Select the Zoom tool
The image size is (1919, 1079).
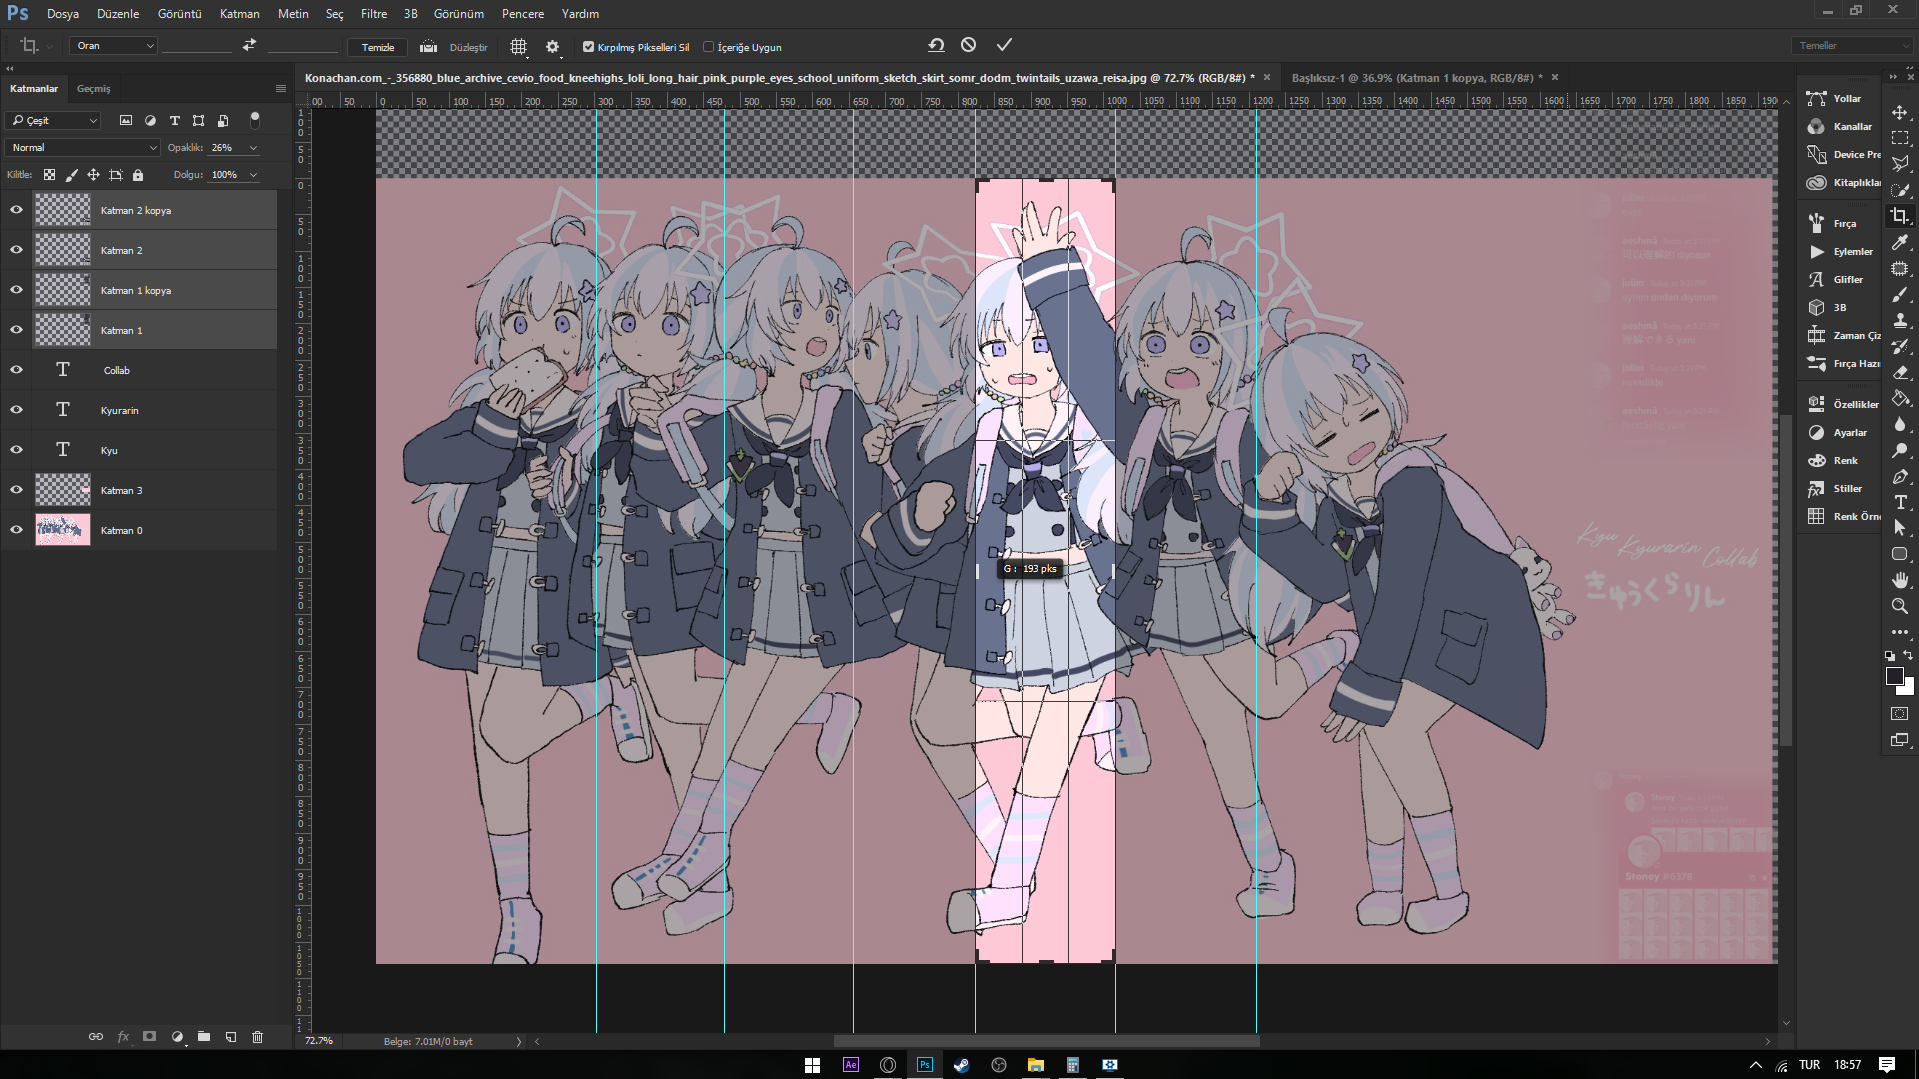tap(1900, 606)
